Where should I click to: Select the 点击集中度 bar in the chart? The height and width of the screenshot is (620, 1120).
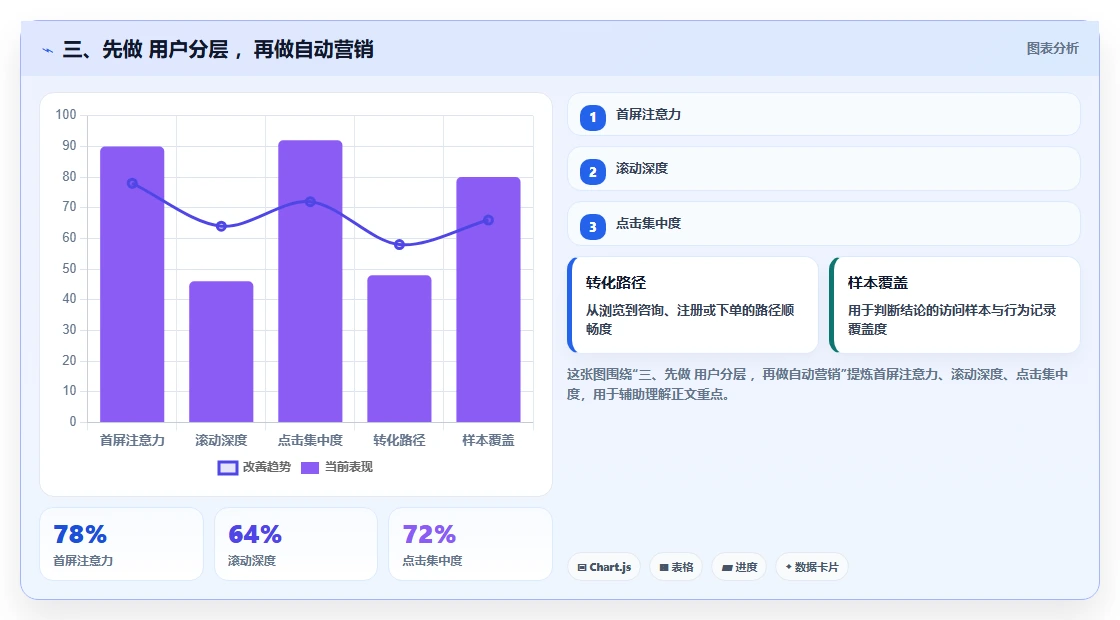click(x=310, y=281)
